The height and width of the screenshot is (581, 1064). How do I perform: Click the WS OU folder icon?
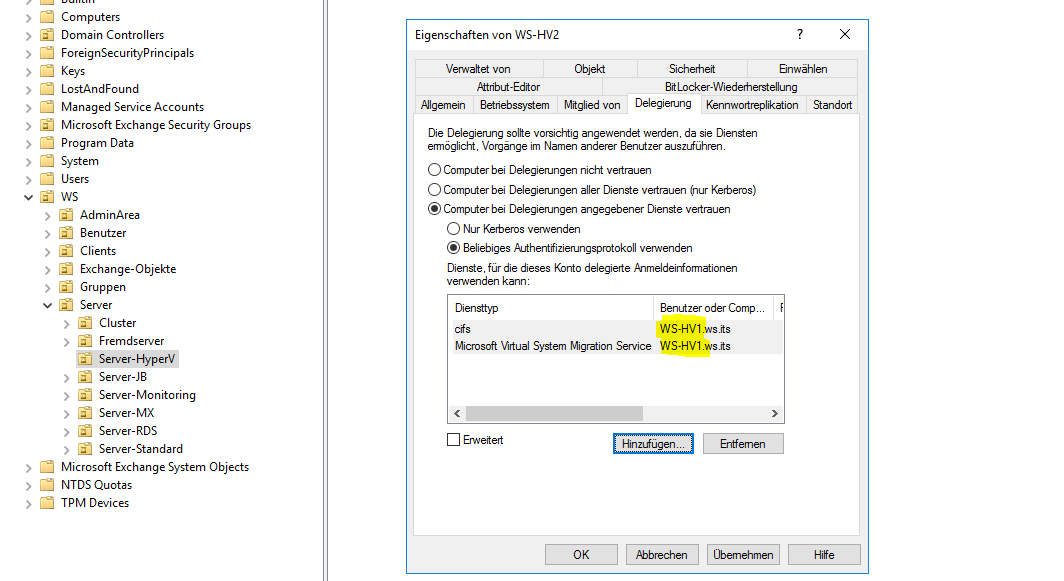click(x=47, y=196)
